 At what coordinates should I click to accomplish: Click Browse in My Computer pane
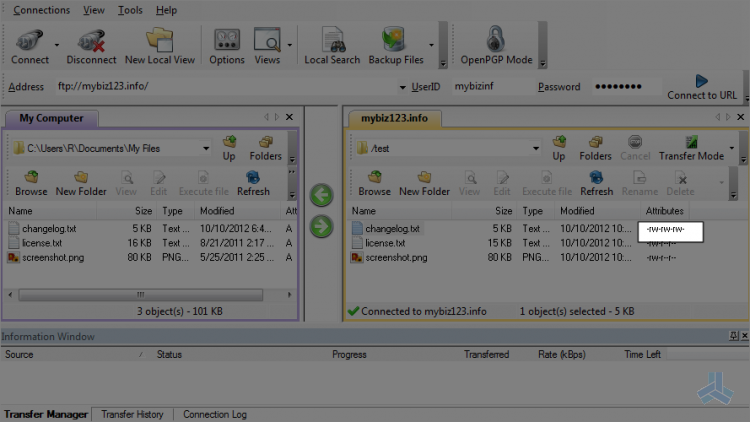[x=31, y=184]
